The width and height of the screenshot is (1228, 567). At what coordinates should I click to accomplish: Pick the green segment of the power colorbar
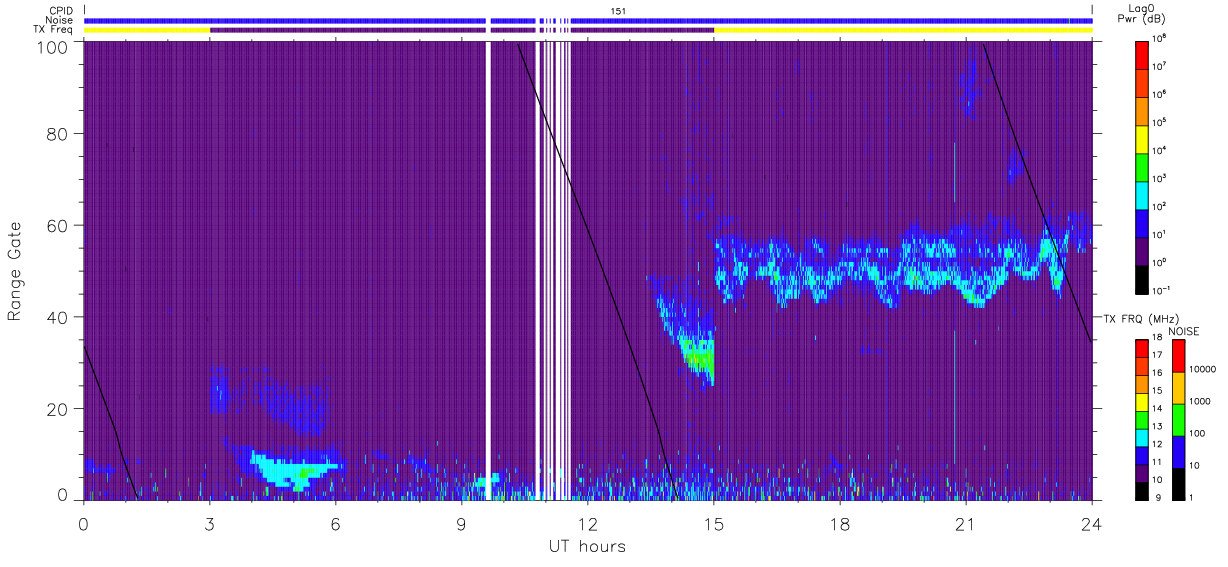coord(1142,166)
